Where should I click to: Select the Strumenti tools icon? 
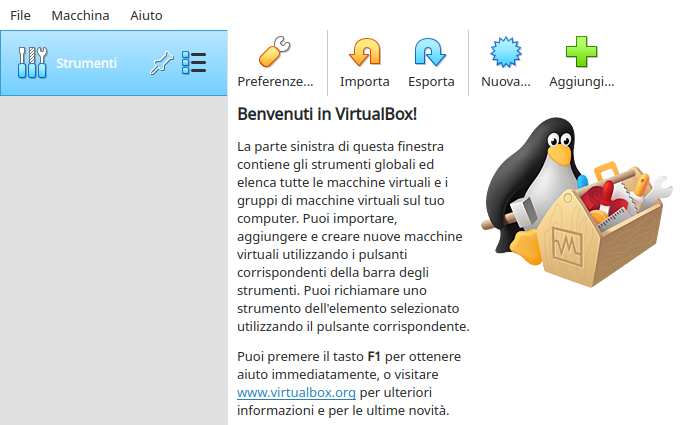click(x=32, y=63)
